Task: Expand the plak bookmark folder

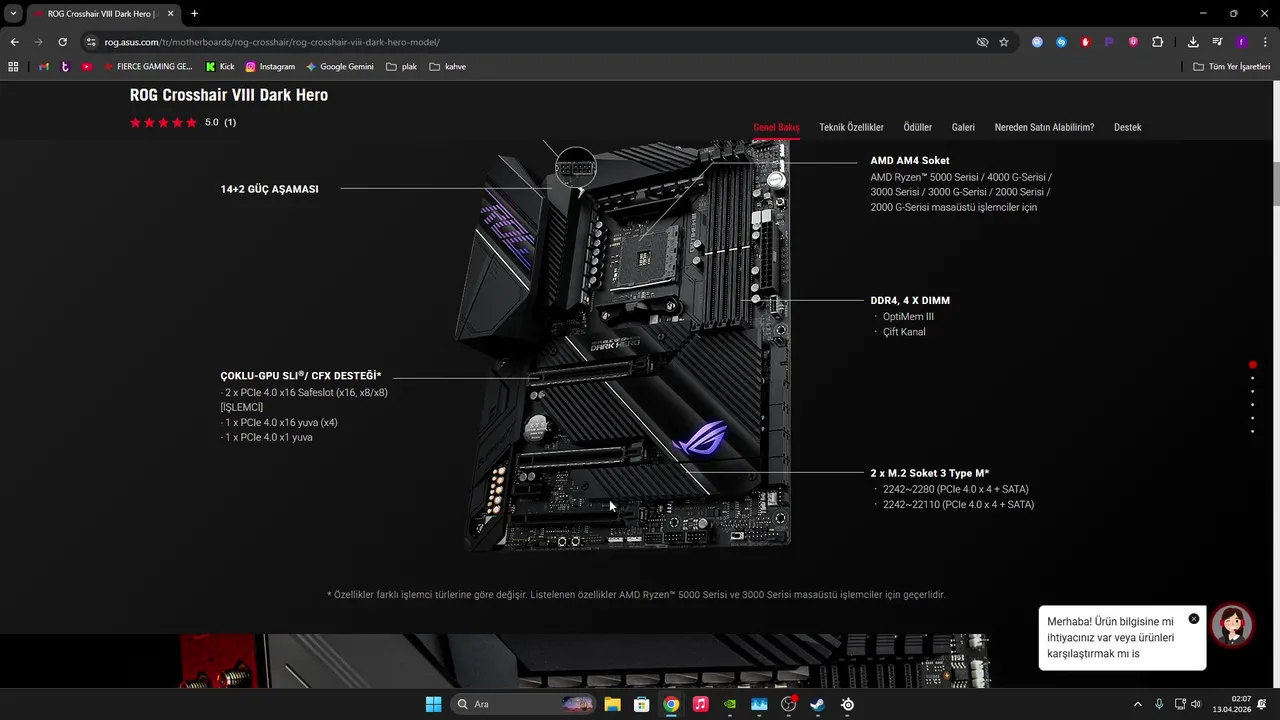Action: point(401,67)
